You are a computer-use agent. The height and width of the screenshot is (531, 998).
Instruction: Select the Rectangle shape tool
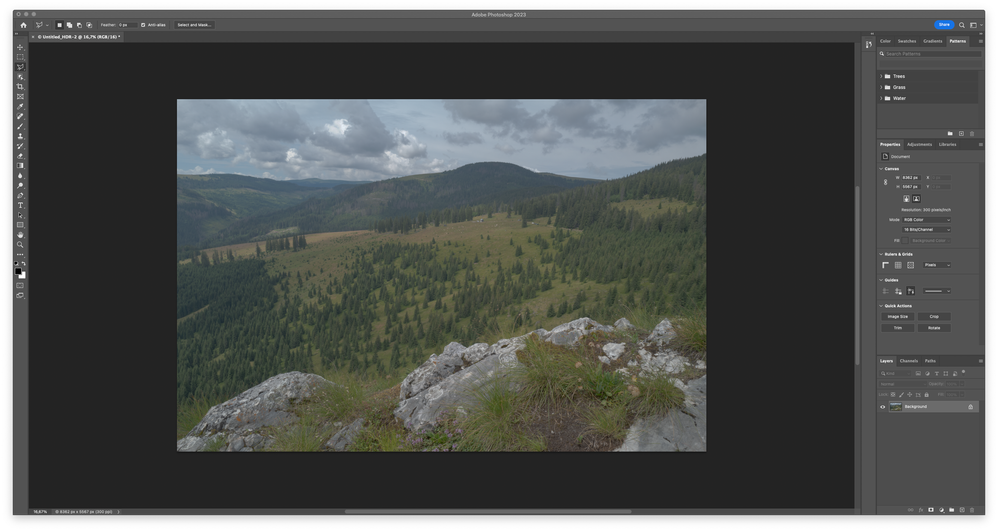coord(20,225)
